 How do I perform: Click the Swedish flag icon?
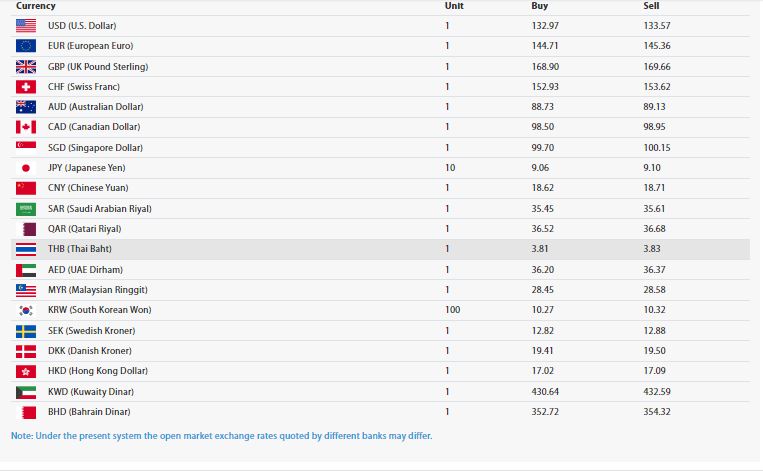pos(26,331)
